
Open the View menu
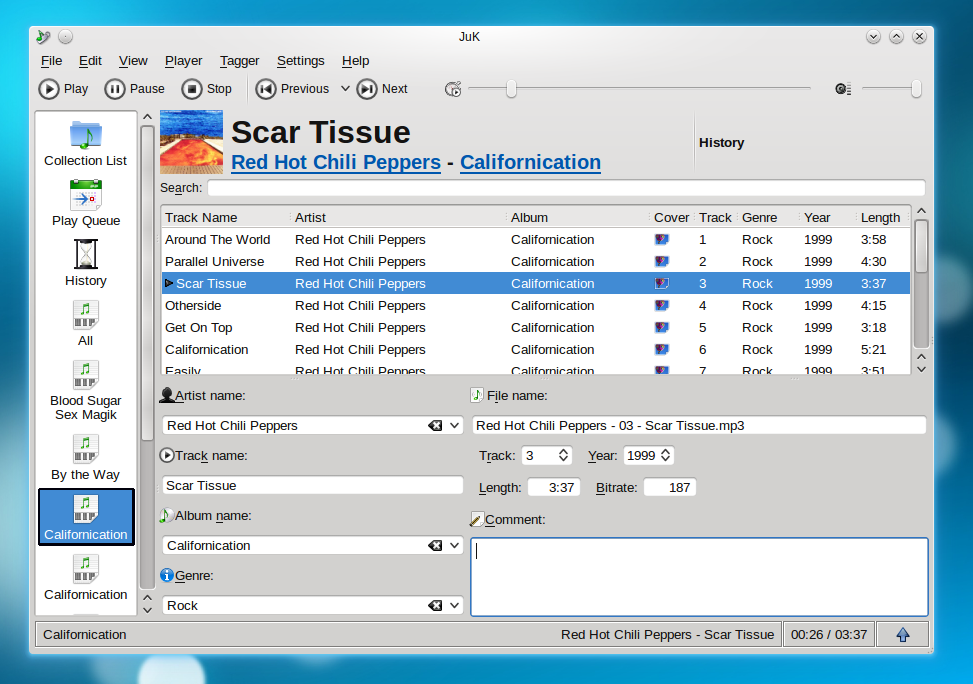click(133, 61)
